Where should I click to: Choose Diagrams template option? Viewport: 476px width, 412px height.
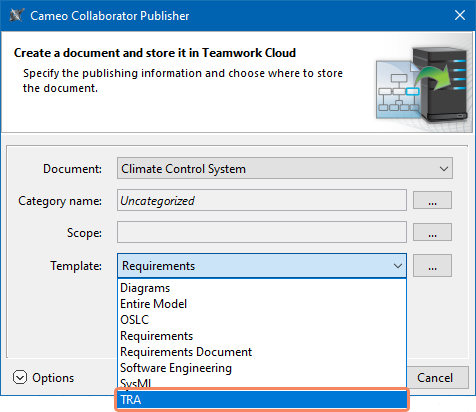pyautogui.click(x=262, y=288)
